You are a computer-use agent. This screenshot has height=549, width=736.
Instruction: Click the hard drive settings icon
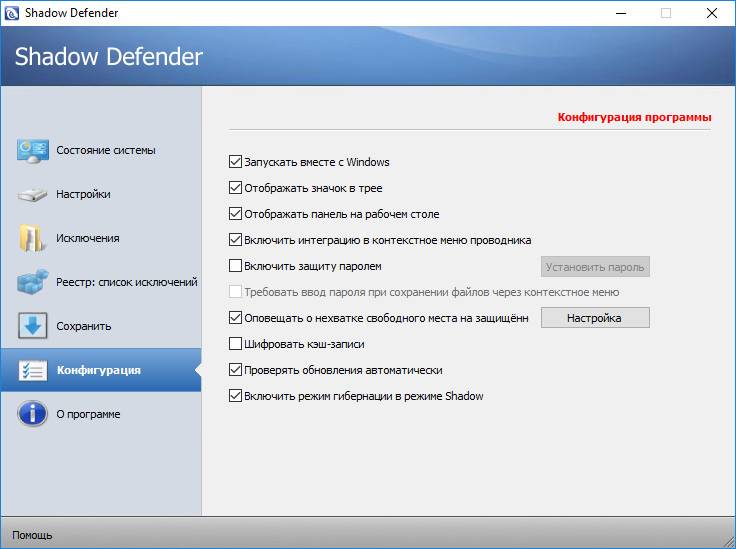click(x=32, y=194)
